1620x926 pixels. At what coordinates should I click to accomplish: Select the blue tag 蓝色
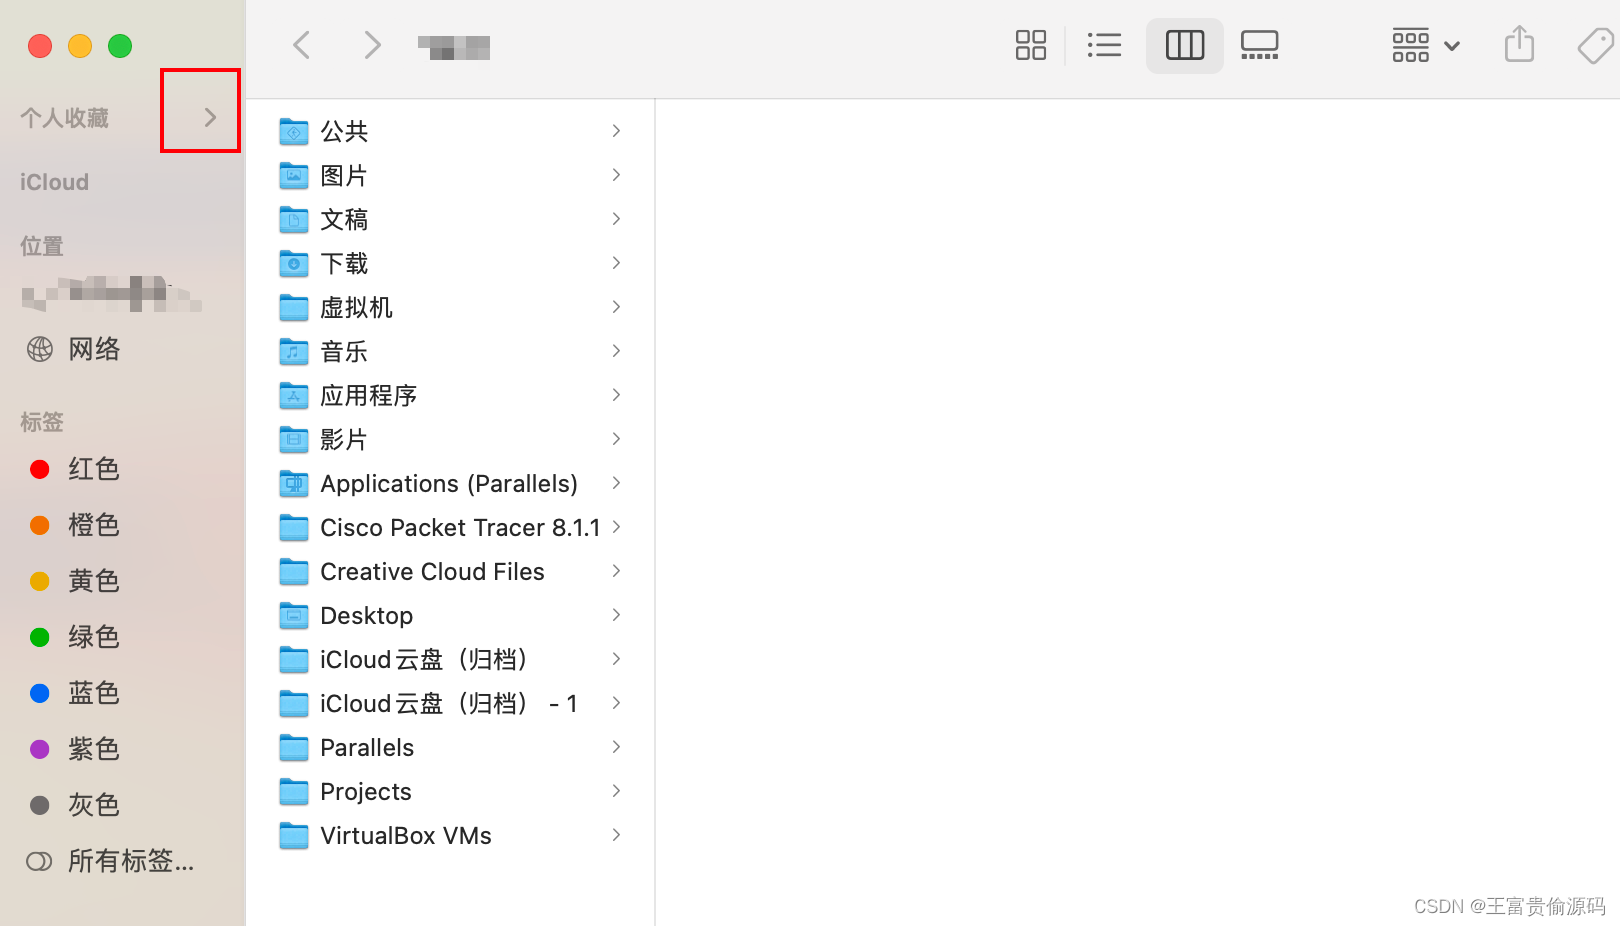tap(94, 693)
